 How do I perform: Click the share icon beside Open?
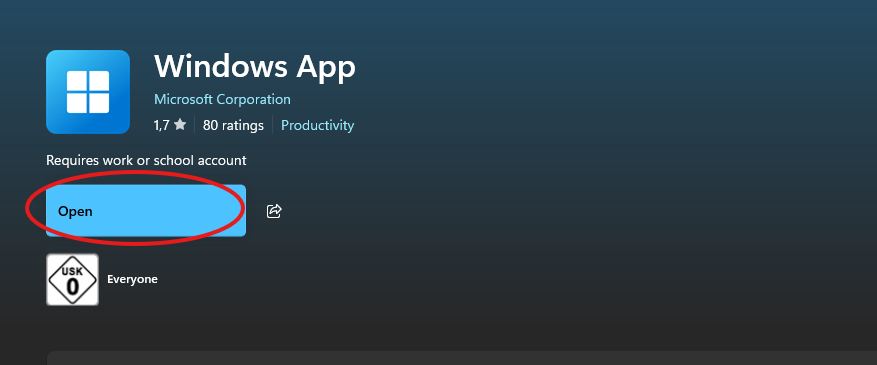point(274,211)
